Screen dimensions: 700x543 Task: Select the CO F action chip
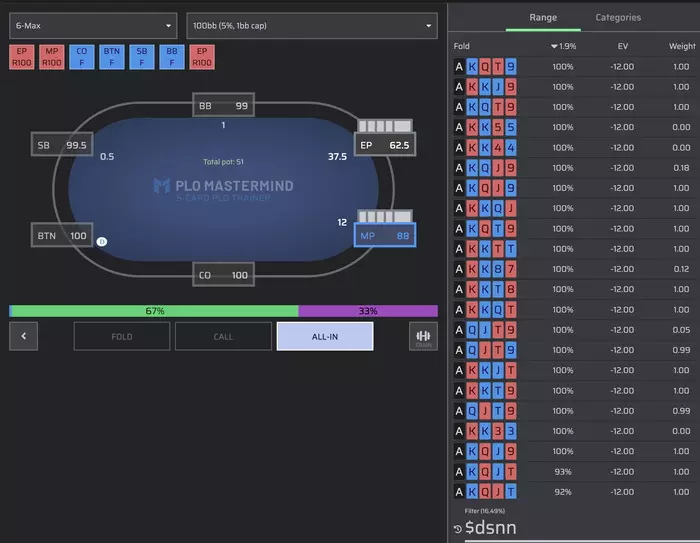[82, 57]
